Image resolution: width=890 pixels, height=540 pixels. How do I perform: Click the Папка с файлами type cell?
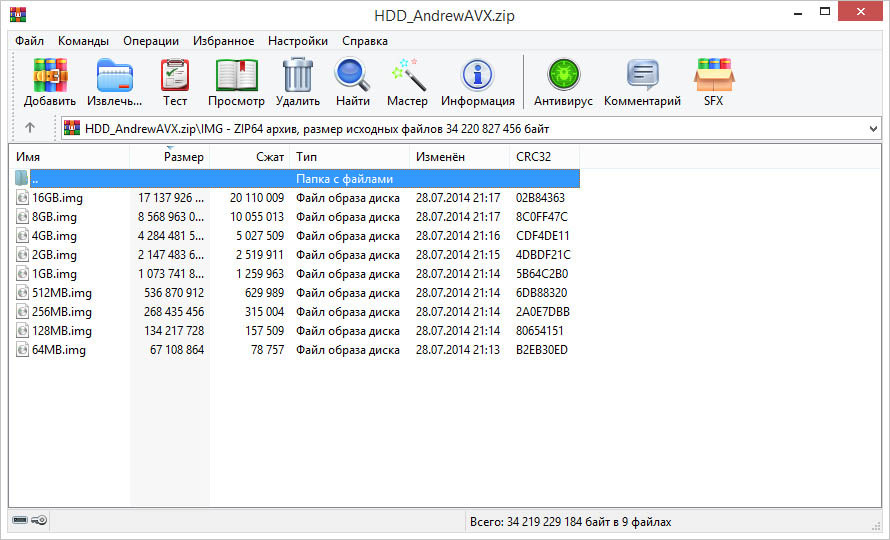point(345,178)
